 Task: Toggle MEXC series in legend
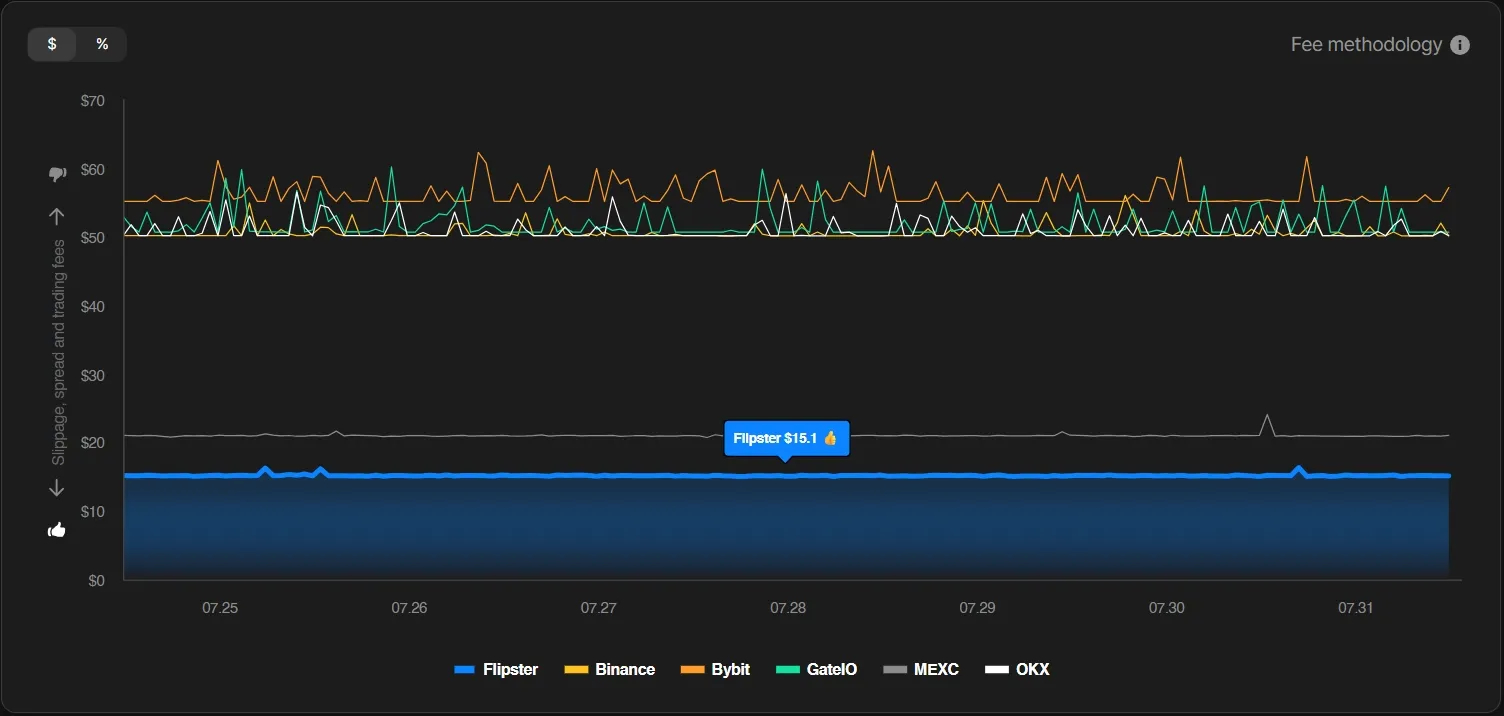[921, 670]
